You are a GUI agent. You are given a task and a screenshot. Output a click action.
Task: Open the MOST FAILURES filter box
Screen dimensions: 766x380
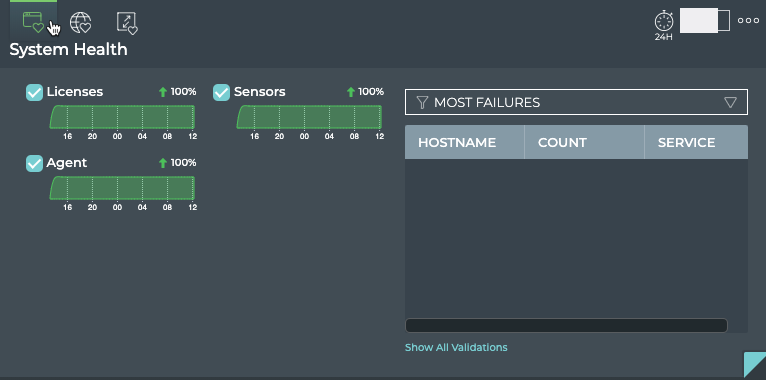576,102
